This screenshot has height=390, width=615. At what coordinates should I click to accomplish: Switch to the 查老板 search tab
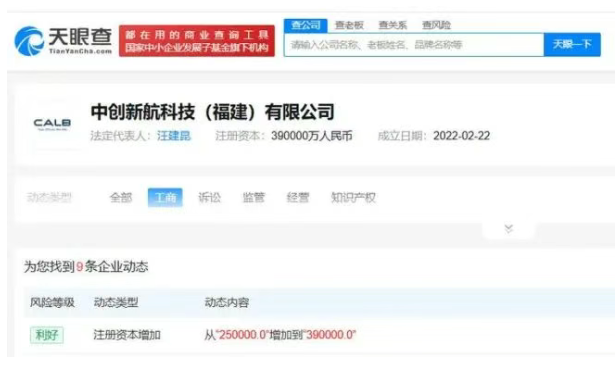(x=349, y=26)
